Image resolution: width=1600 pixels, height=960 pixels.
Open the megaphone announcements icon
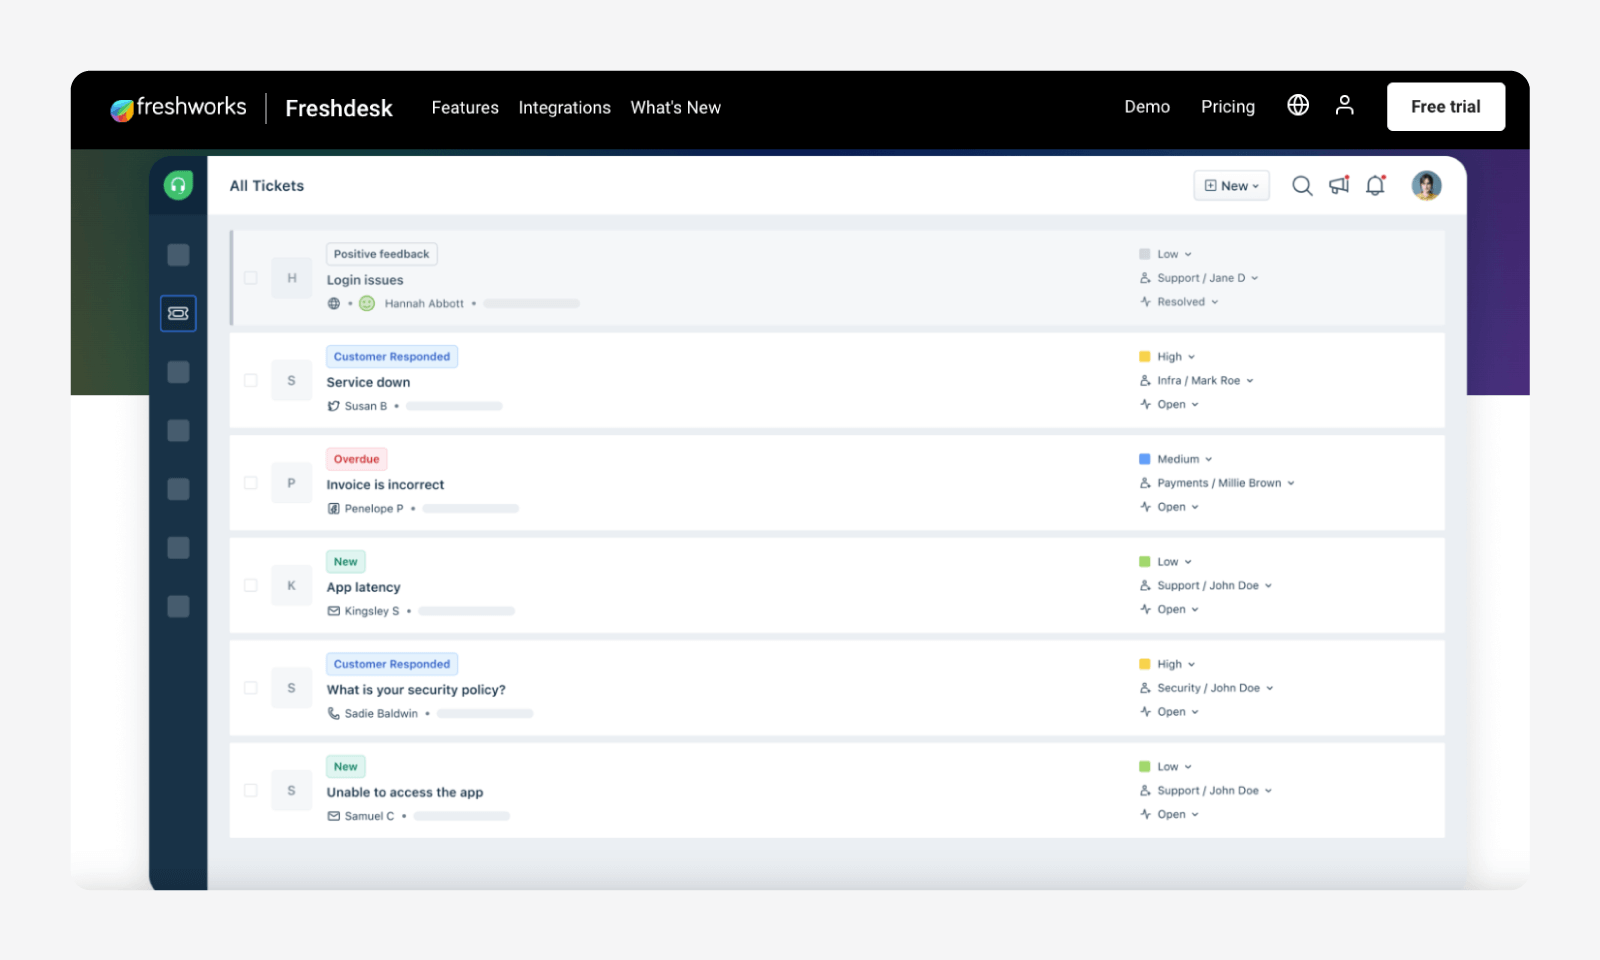tap(1339, 185)
